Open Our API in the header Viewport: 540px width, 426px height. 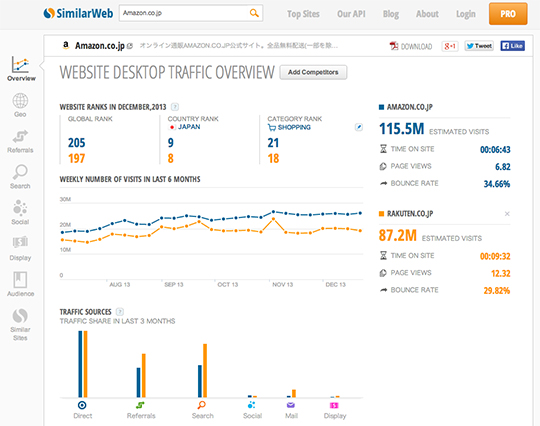(x=351, y=14)
